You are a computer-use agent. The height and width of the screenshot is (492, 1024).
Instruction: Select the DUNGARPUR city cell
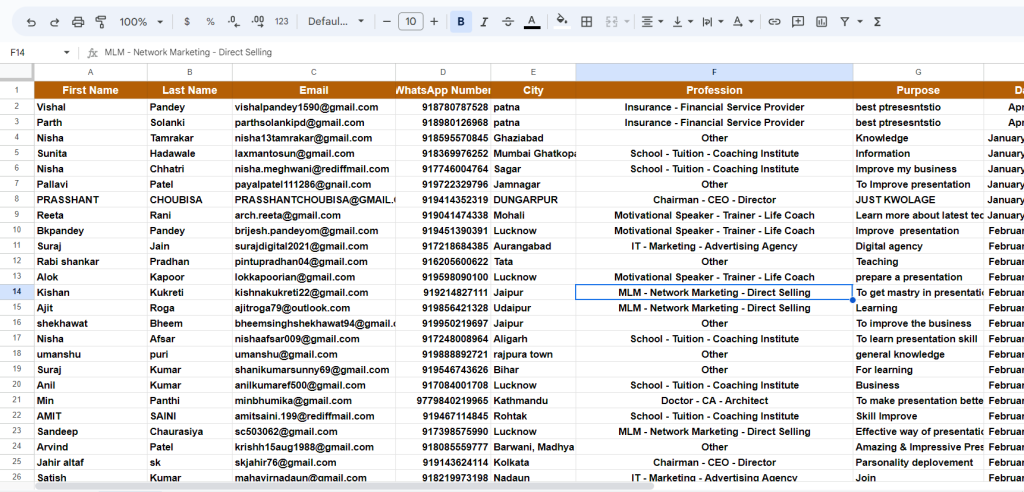click(x=533, y=200)
